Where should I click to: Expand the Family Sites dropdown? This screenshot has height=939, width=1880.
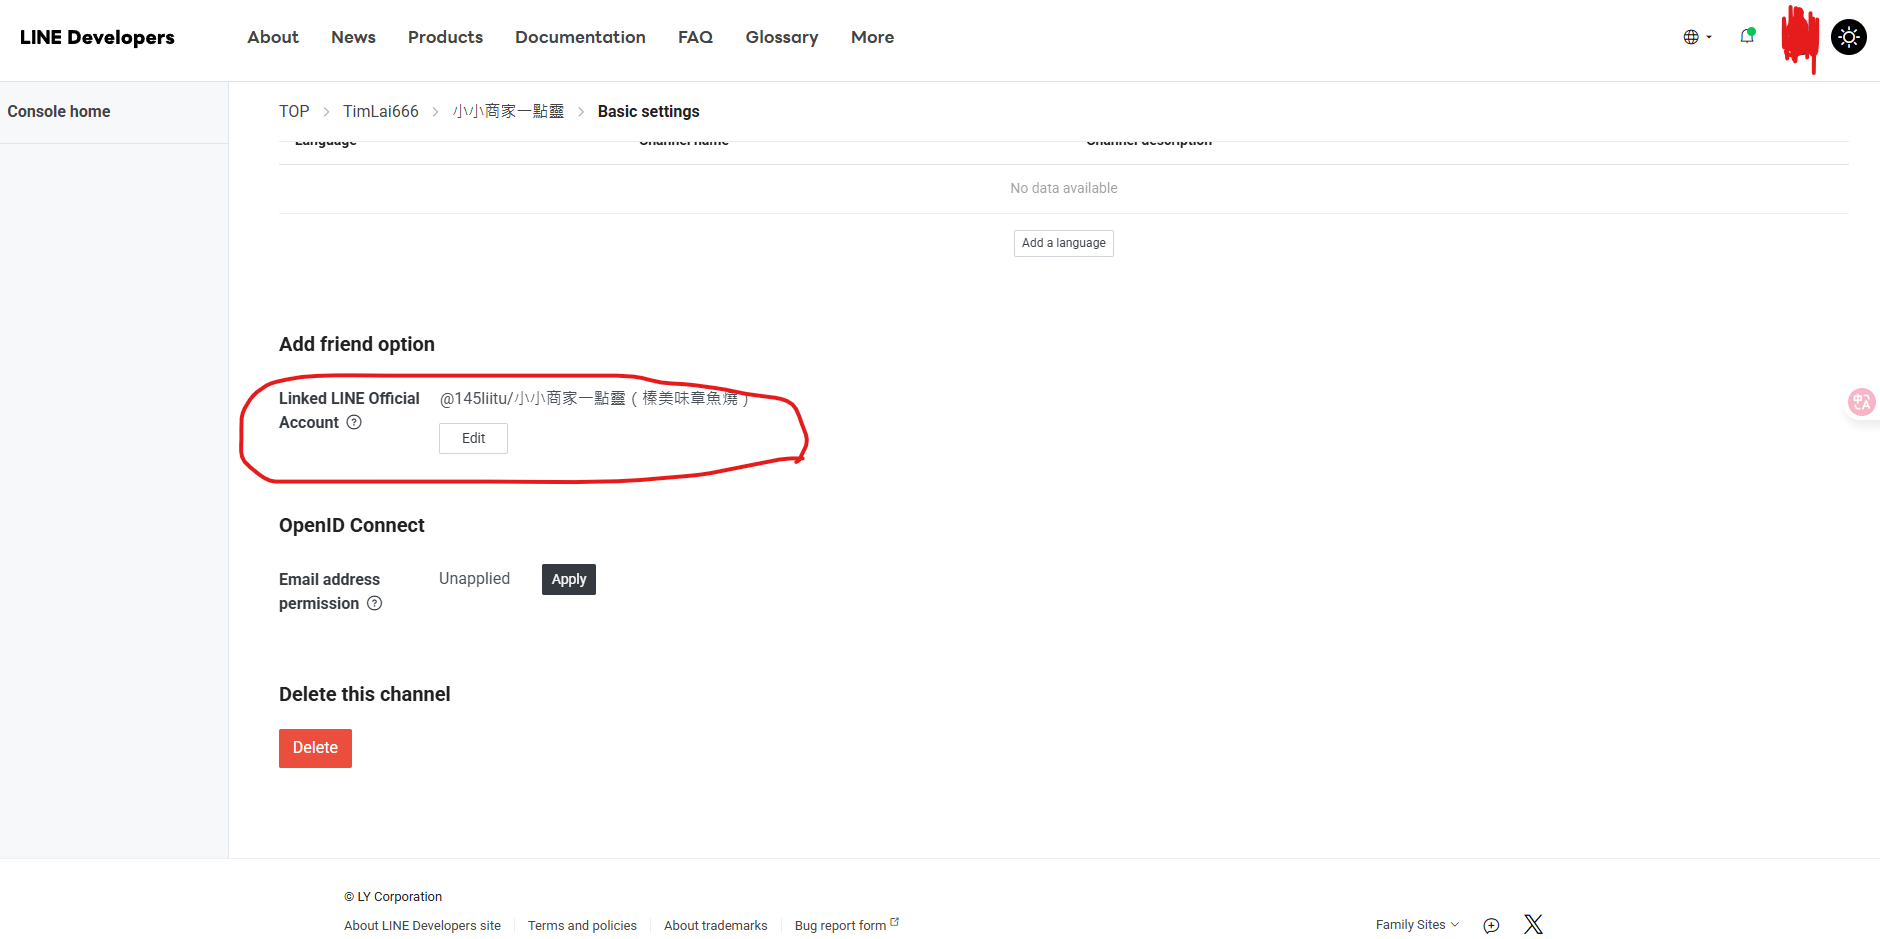(1416, 925)
